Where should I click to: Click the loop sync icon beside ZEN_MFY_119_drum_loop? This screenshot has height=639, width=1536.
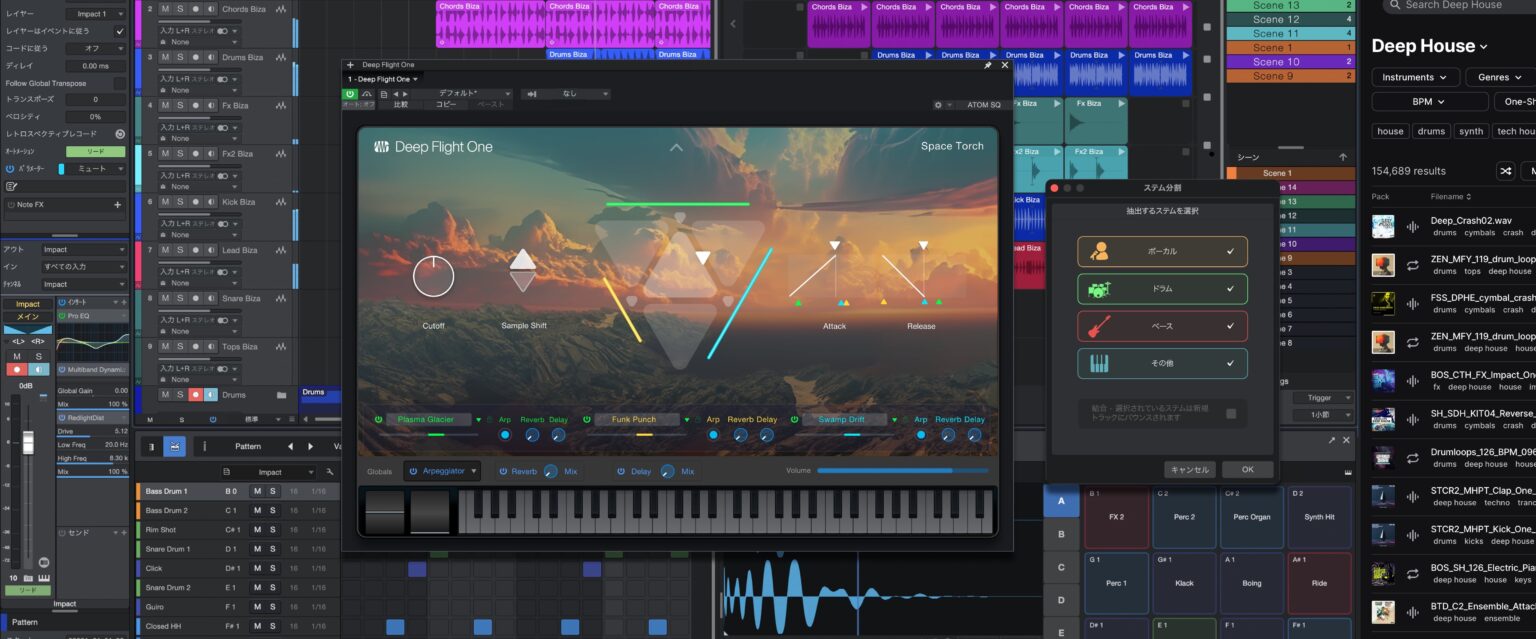coord(1413,264)
